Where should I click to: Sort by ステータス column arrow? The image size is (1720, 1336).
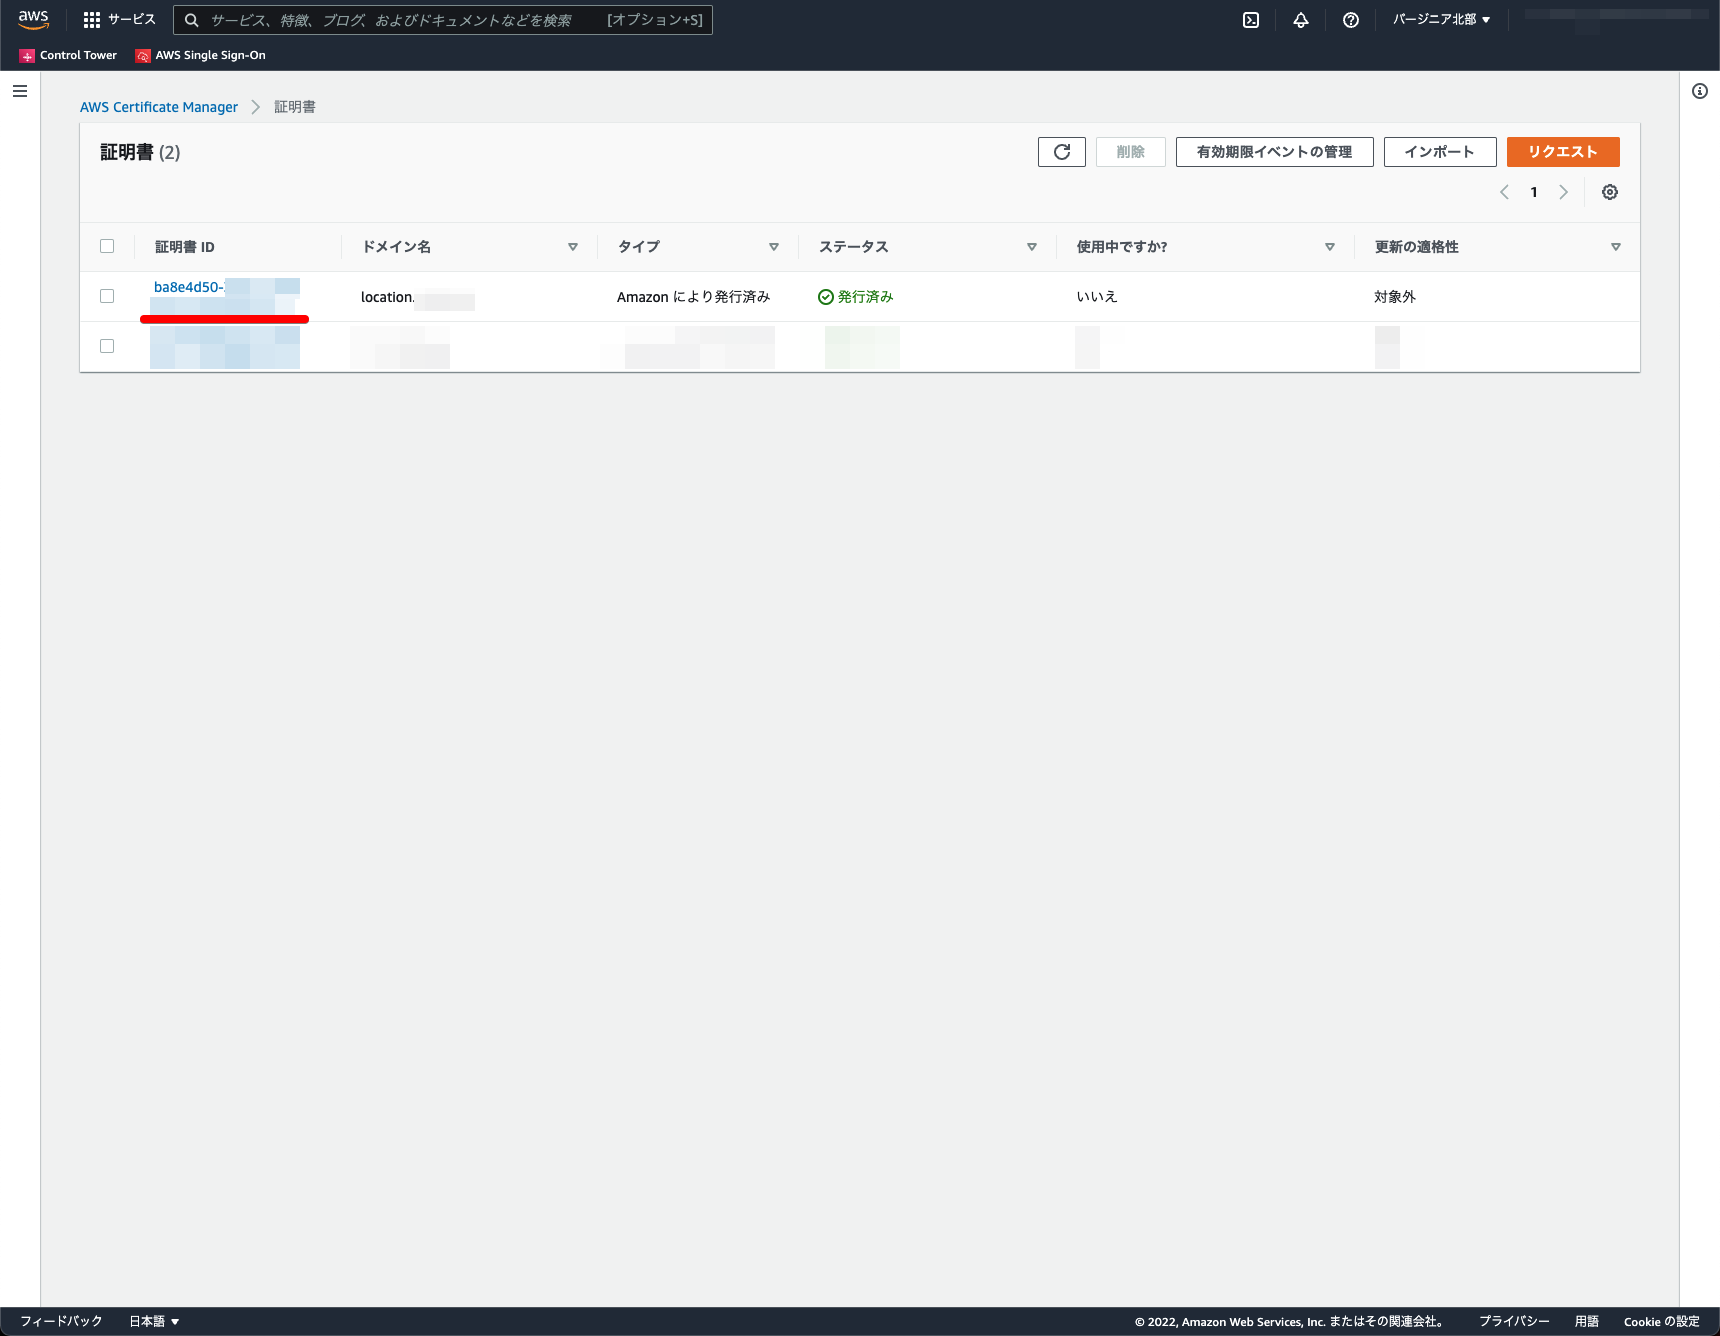[1032, 247]
